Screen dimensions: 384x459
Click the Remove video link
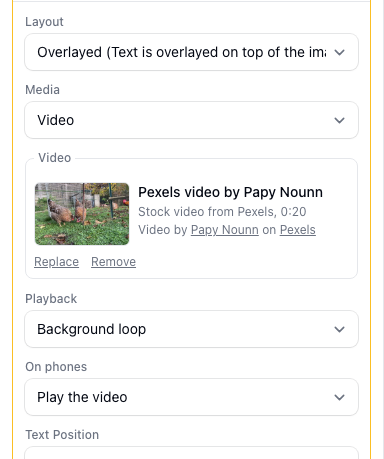(x=114, y=262)
